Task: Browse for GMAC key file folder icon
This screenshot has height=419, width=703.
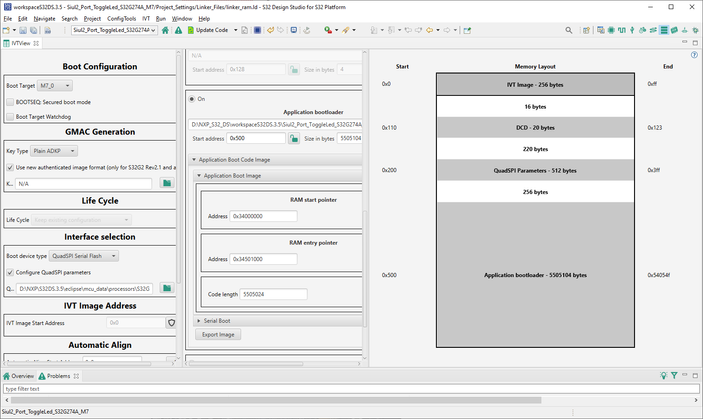Action: pyautogui.click(x=168, y=184)
